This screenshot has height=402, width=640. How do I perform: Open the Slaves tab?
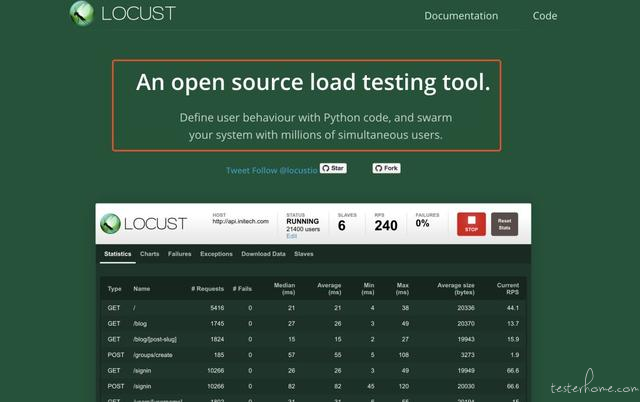pyautogui.click(x=304, y=254)
